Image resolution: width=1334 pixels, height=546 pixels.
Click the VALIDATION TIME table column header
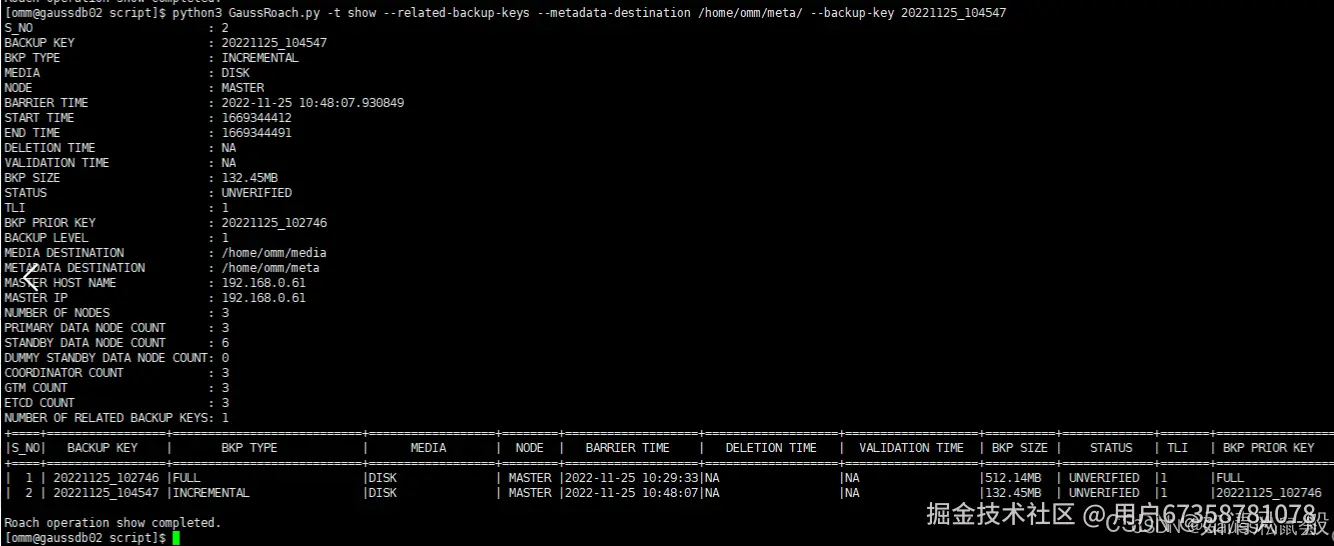[911, 448]
